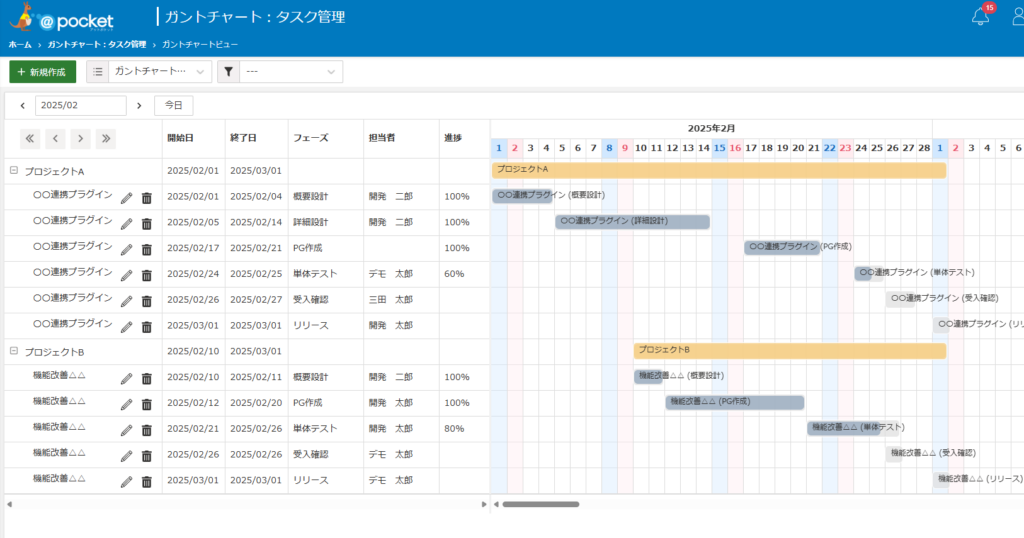The width and height of the screenshot is (1024, 538).
Task: Go to ホーム breadcrumb link
Action: point(19,45)
